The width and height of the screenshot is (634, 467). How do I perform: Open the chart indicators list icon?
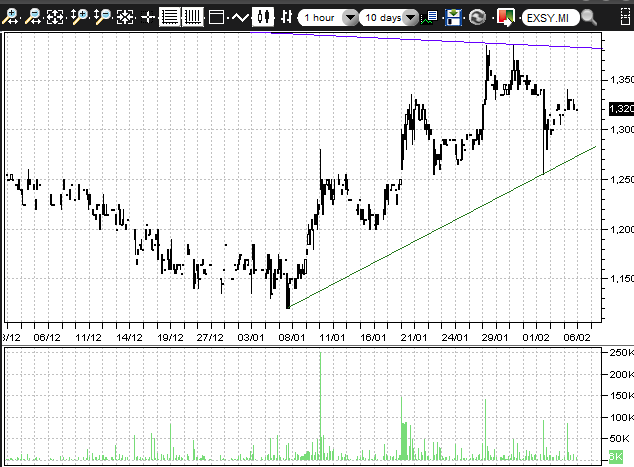429,17
